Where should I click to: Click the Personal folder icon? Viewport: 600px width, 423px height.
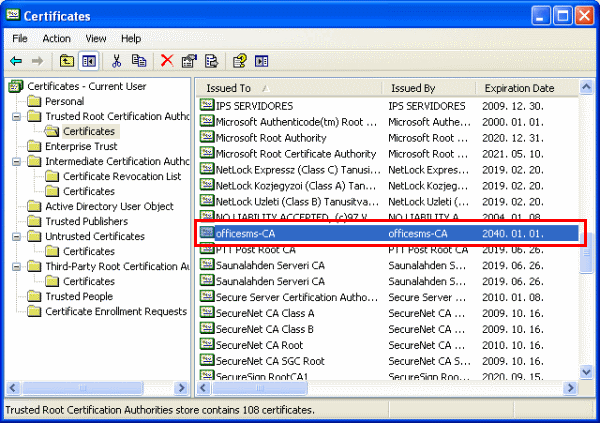click(x=34, y=101)
